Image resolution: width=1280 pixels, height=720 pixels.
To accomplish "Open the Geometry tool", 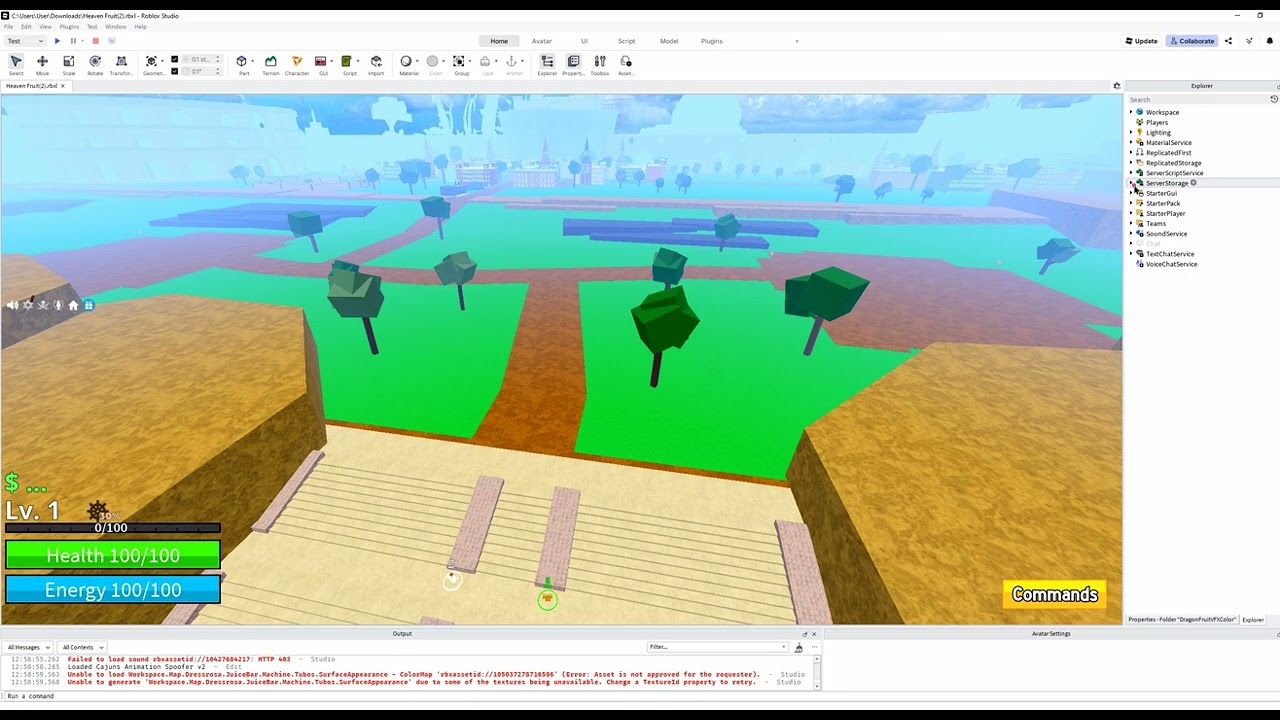I will [x=152, y=65].
